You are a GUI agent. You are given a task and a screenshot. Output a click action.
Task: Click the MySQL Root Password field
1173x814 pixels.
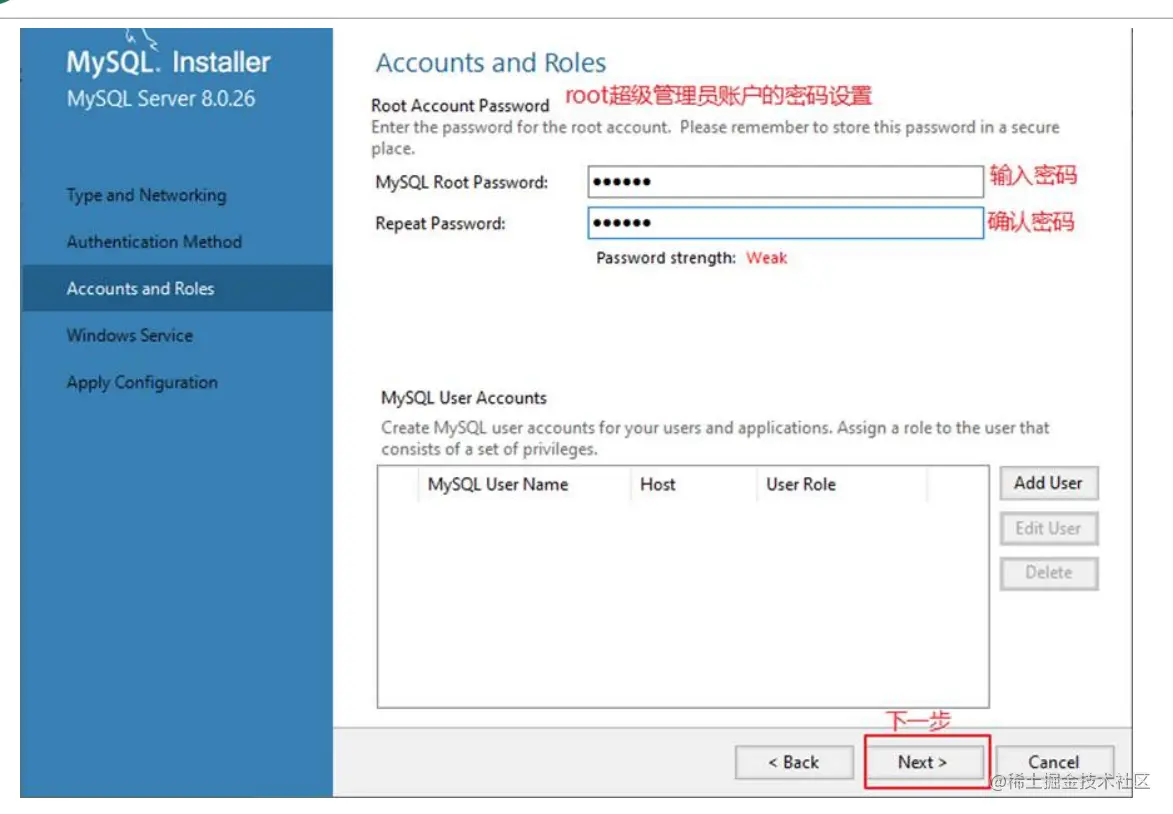(x=785, y=182)
